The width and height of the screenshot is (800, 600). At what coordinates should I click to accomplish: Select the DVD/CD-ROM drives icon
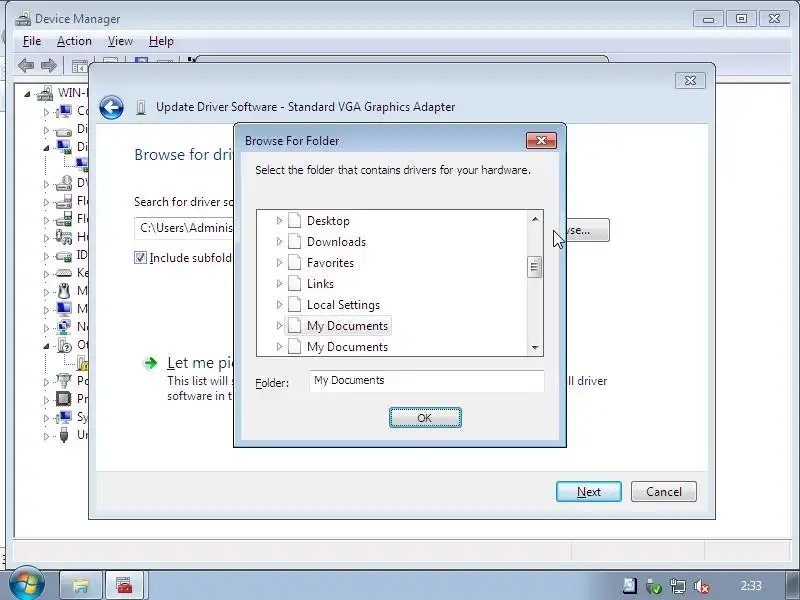tap(64, 183)
